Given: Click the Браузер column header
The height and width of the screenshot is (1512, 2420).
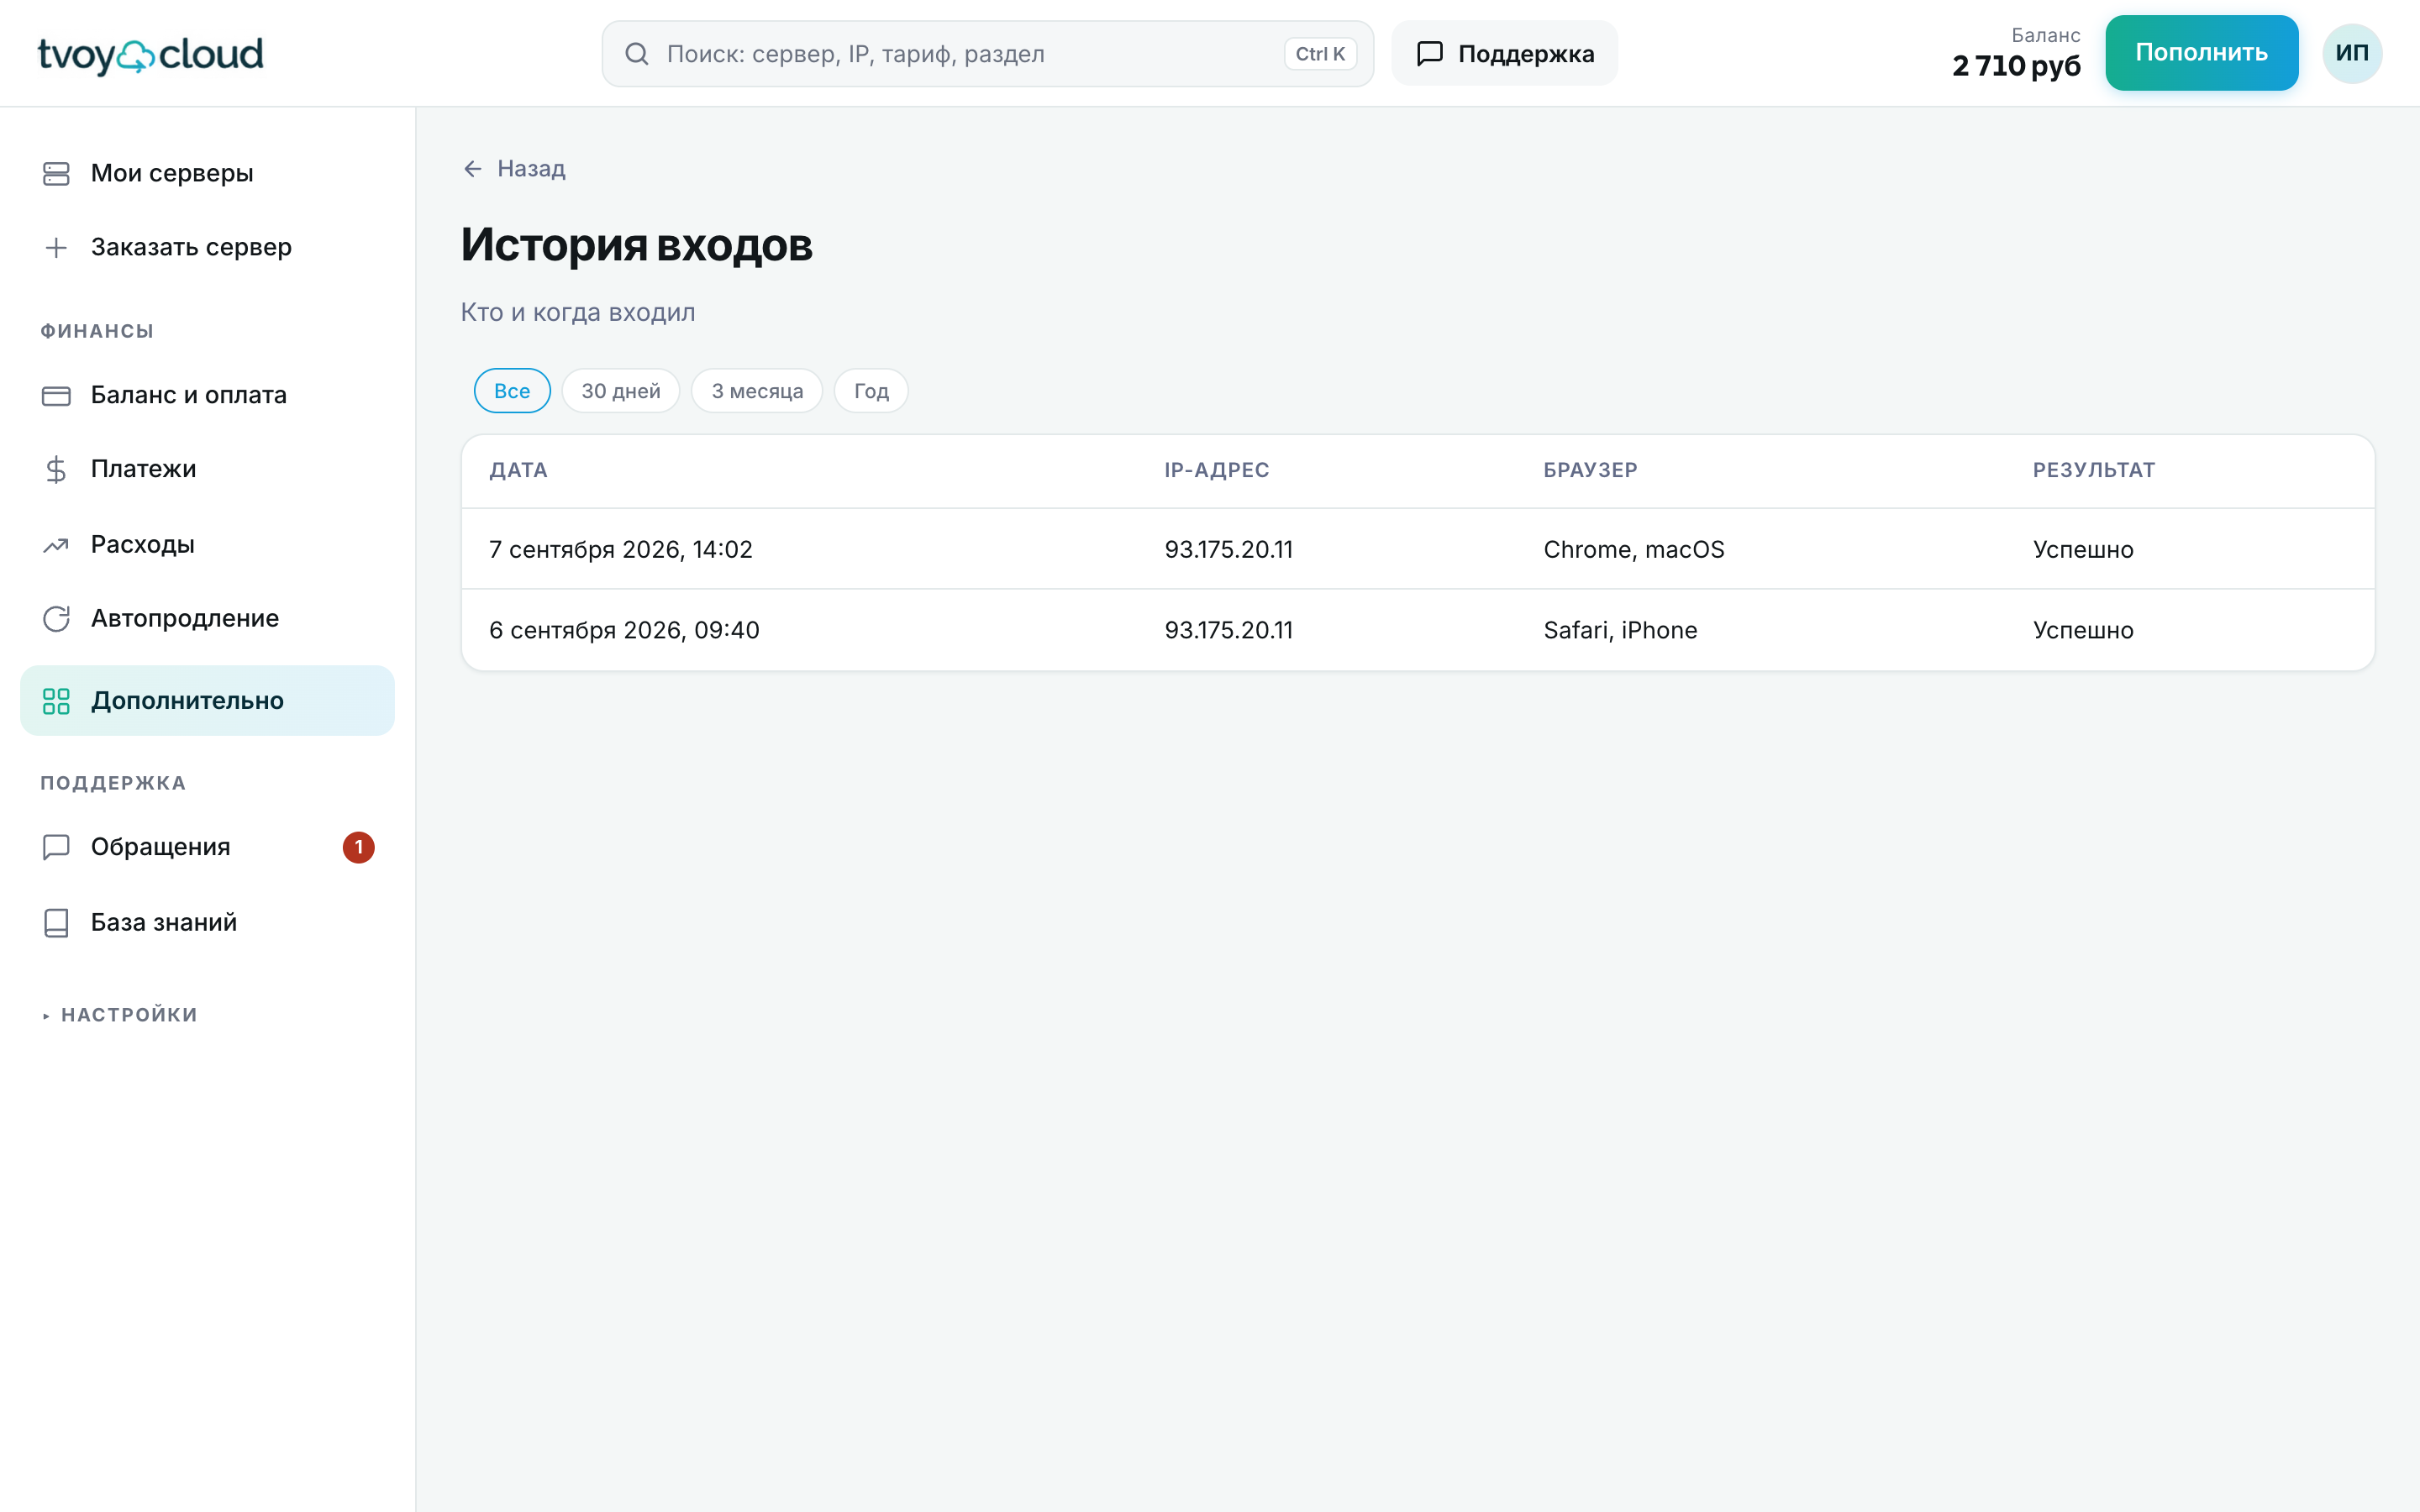Looking at the screenshot, I should [x=1590, y=471].
